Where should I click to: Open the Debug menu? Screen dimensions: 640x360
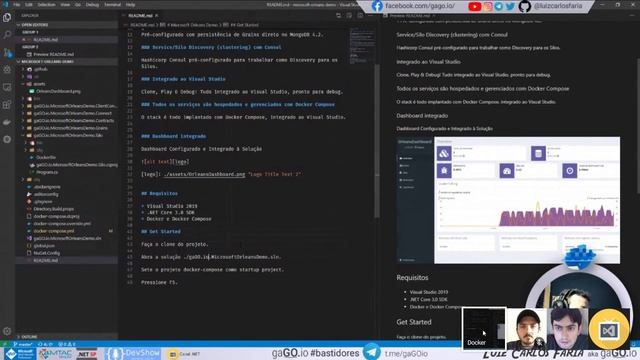(92, 4)
